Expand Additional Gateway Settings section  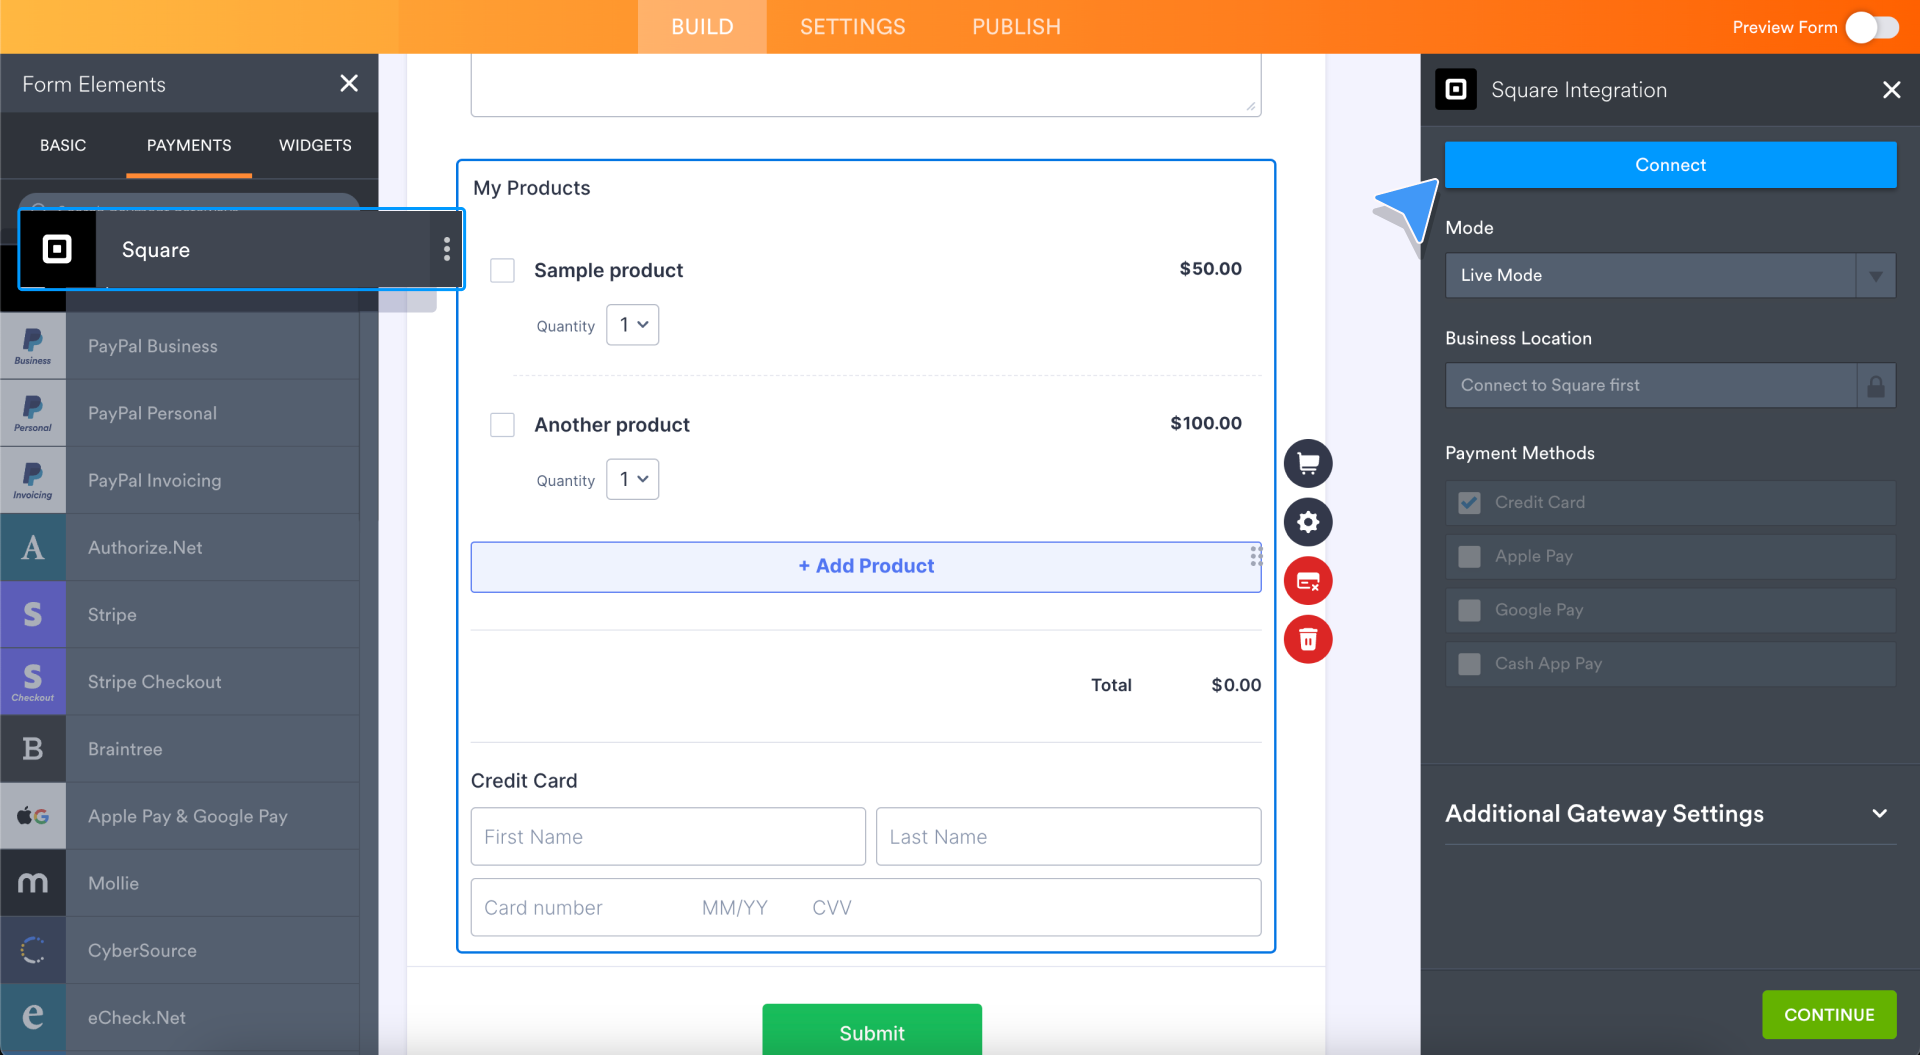click(x=1670, y=814)
